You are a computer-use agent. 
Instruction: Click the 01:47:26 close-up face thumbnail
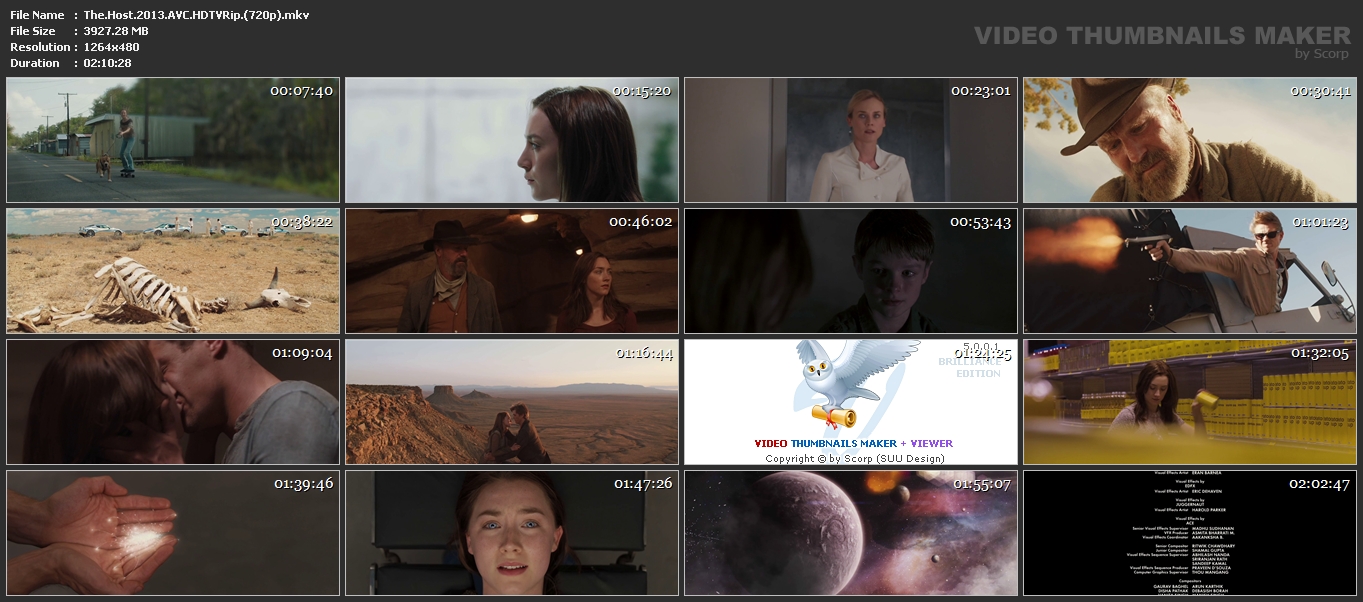(512, 533)
